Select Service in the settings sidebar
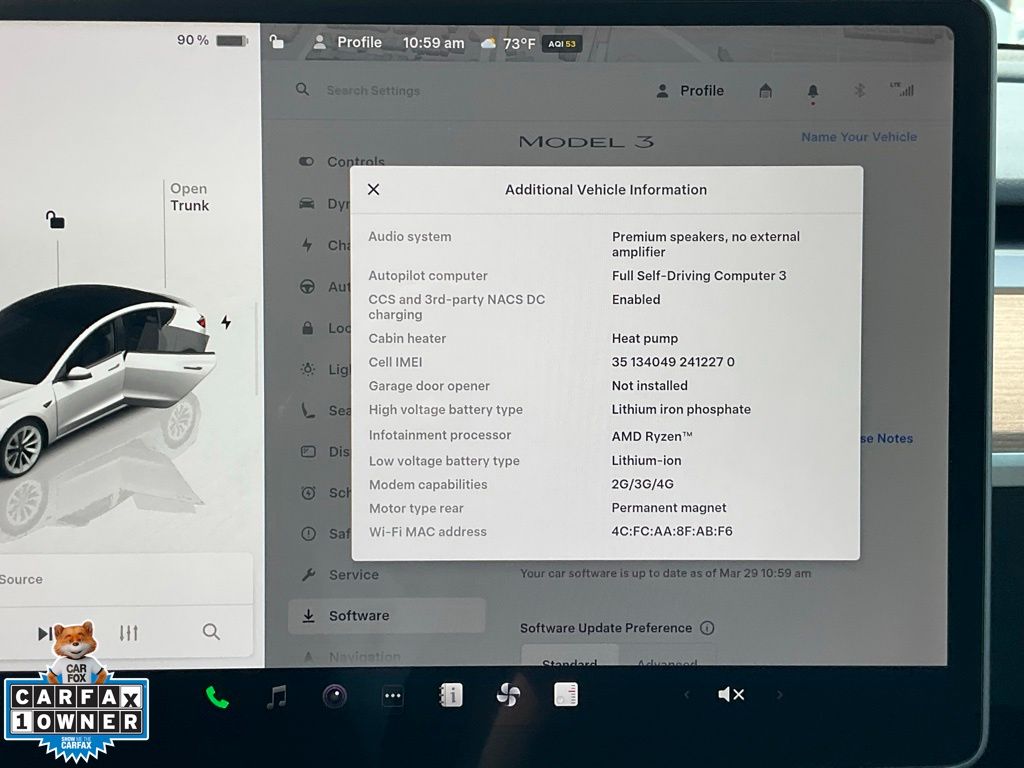The height and width of the screenshot is (768, 1024). tap(353, 575)
